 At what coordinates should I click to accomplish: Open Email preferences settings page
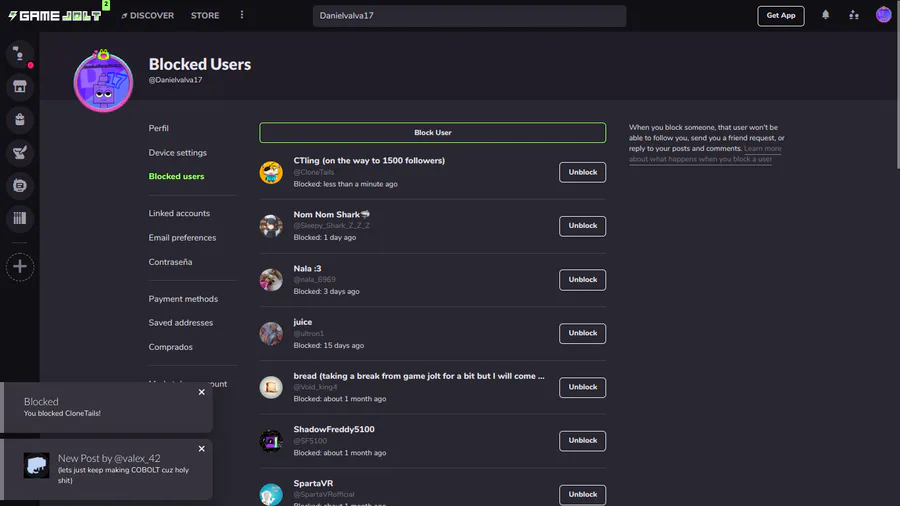pos(182,238)
